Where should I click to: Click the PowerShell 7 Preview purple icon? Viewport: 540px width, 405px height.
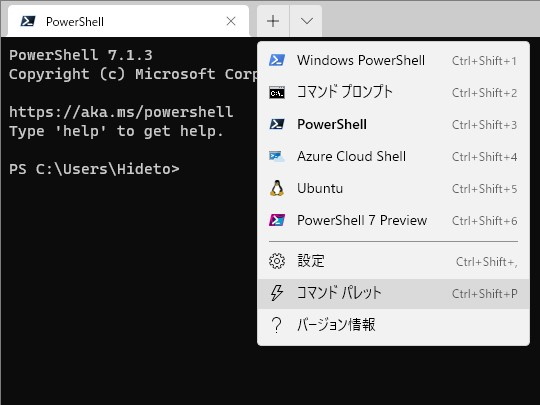[x=277, y=220]
